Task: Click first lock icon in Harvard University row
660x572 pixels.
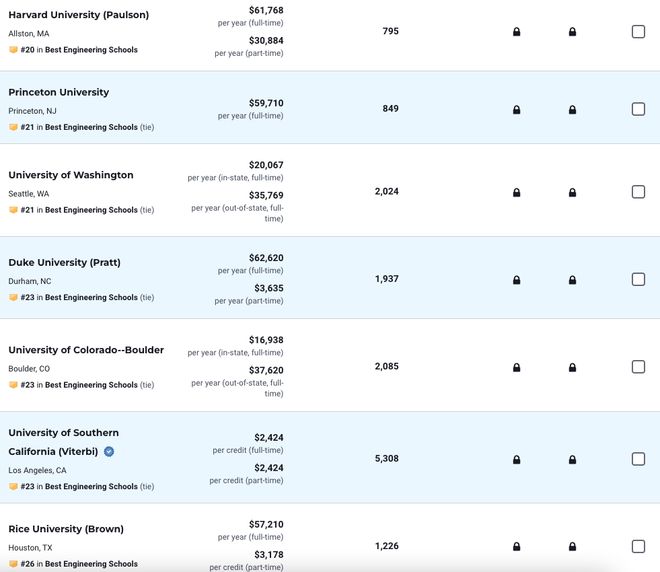Action: pyautogui.click(x=516, y=32)
